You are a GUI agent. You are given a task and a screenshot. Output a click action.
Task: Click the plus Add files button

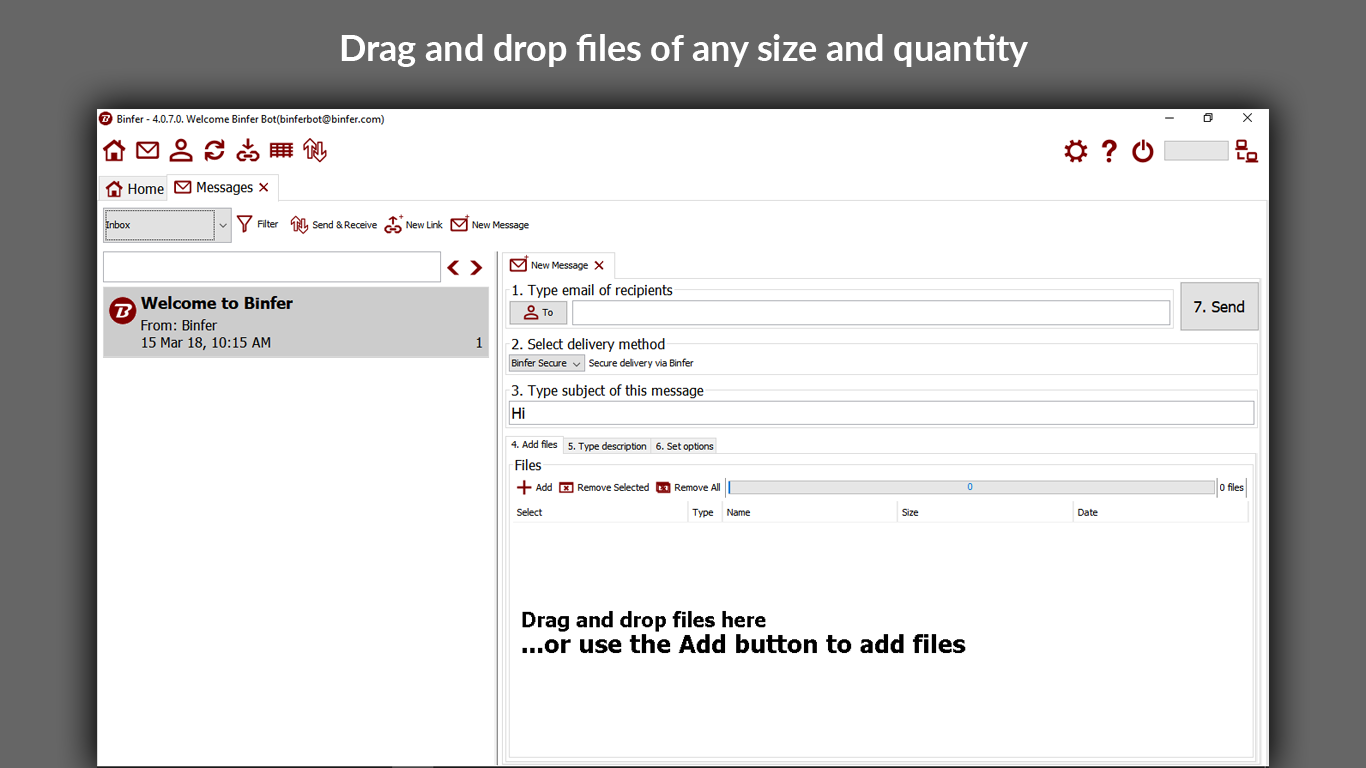coord(534,488)
